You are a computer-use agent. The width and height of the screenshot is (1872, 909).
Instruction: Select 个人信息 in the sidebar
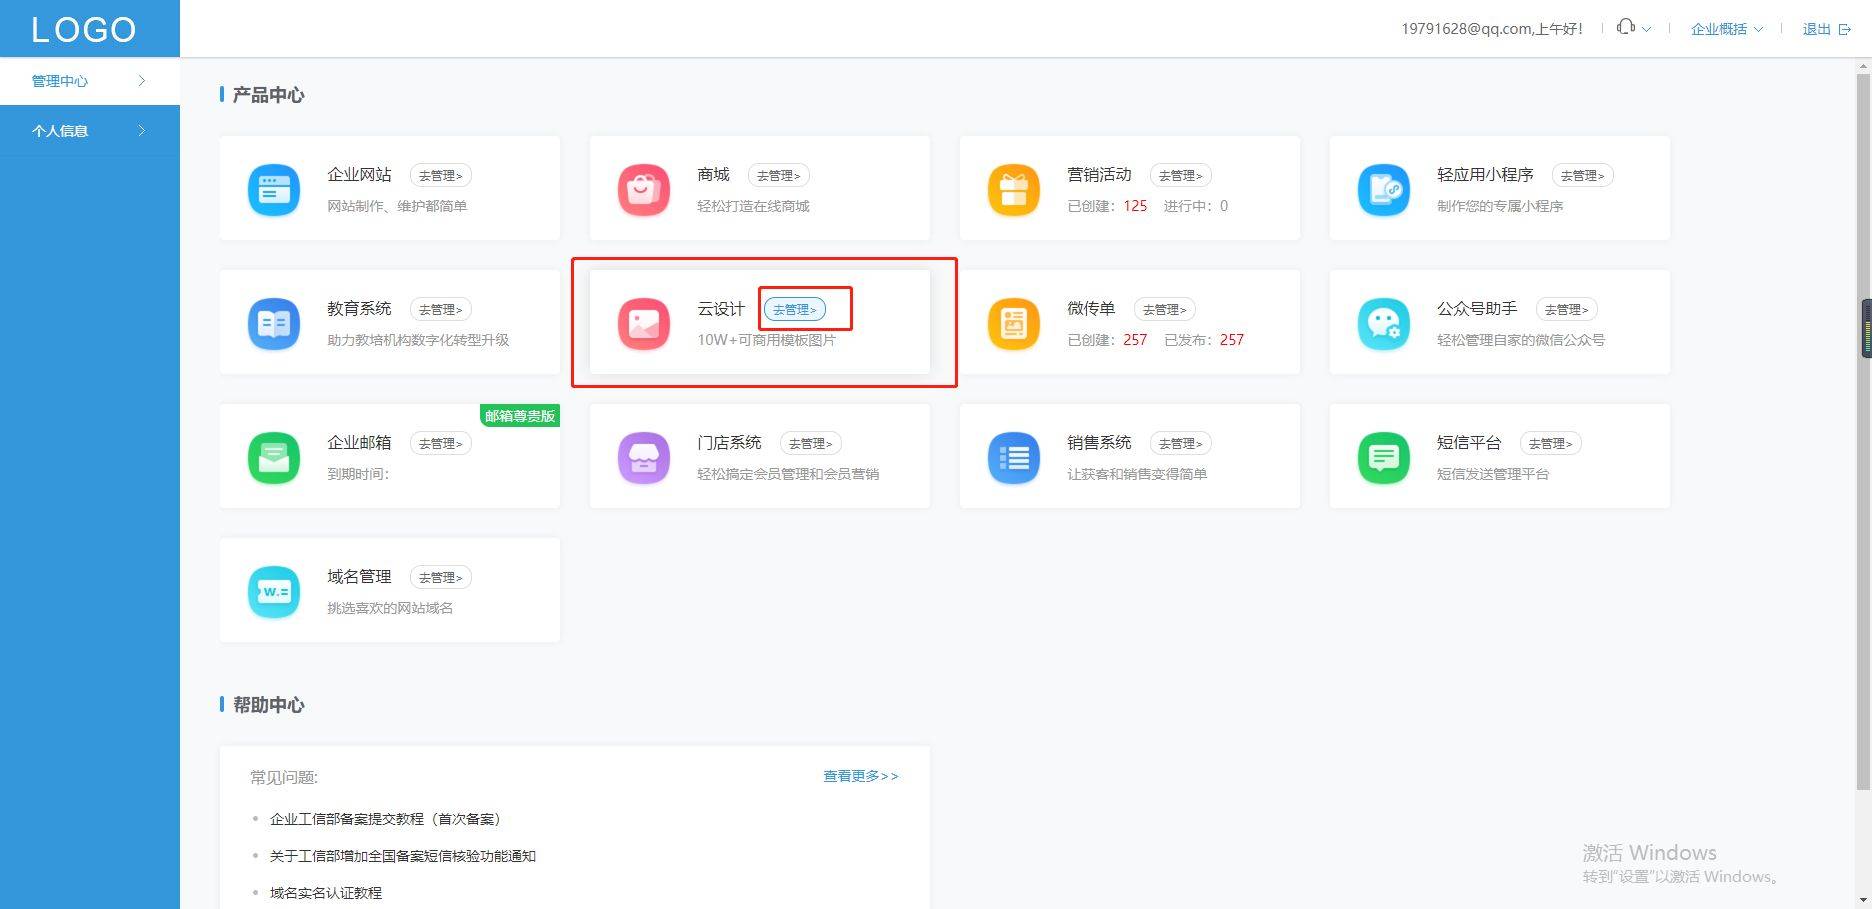coord(90,131)
